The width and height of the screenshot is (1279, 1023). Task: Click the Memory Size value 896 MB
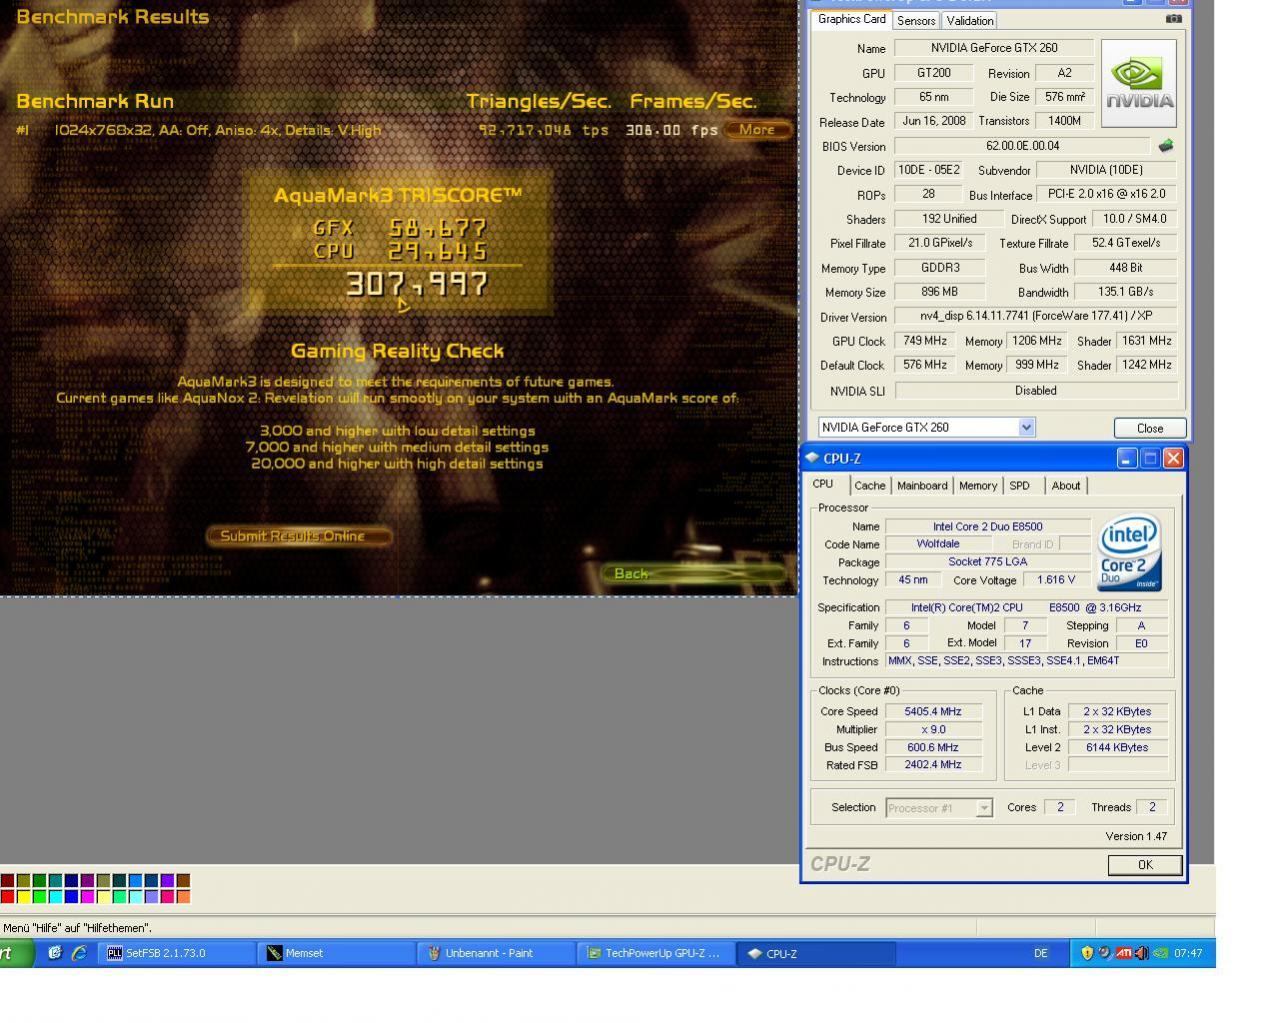(x=940, y=292)
